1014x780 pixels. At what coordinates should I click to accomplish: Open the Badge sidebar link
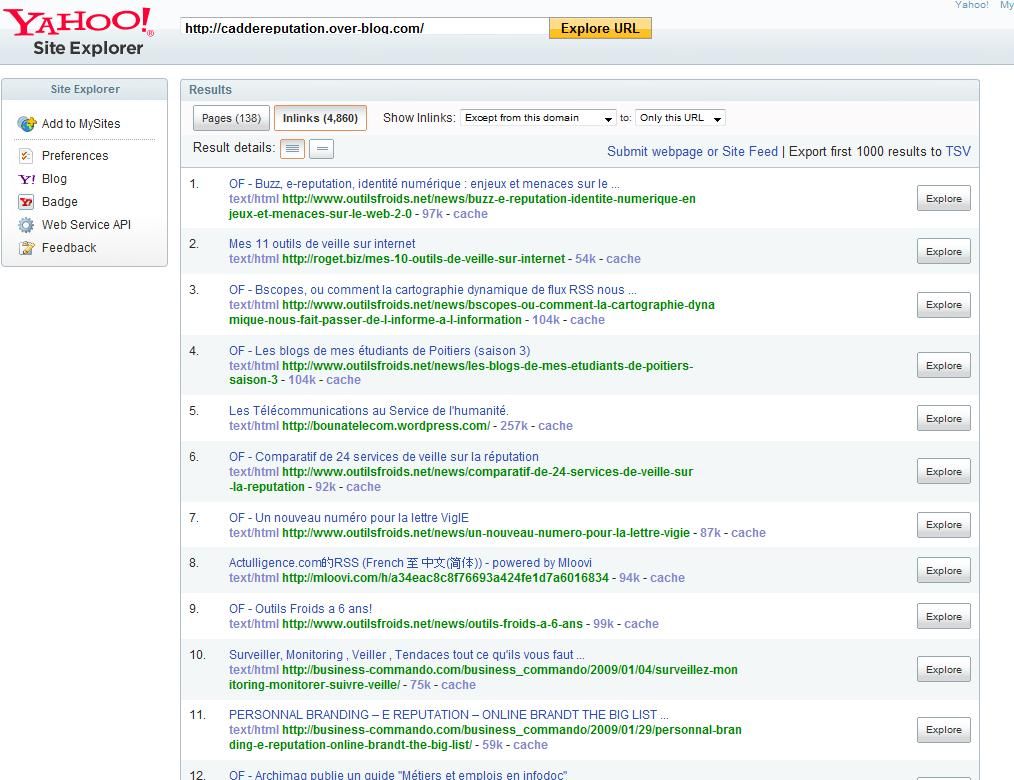coord(59,202)
